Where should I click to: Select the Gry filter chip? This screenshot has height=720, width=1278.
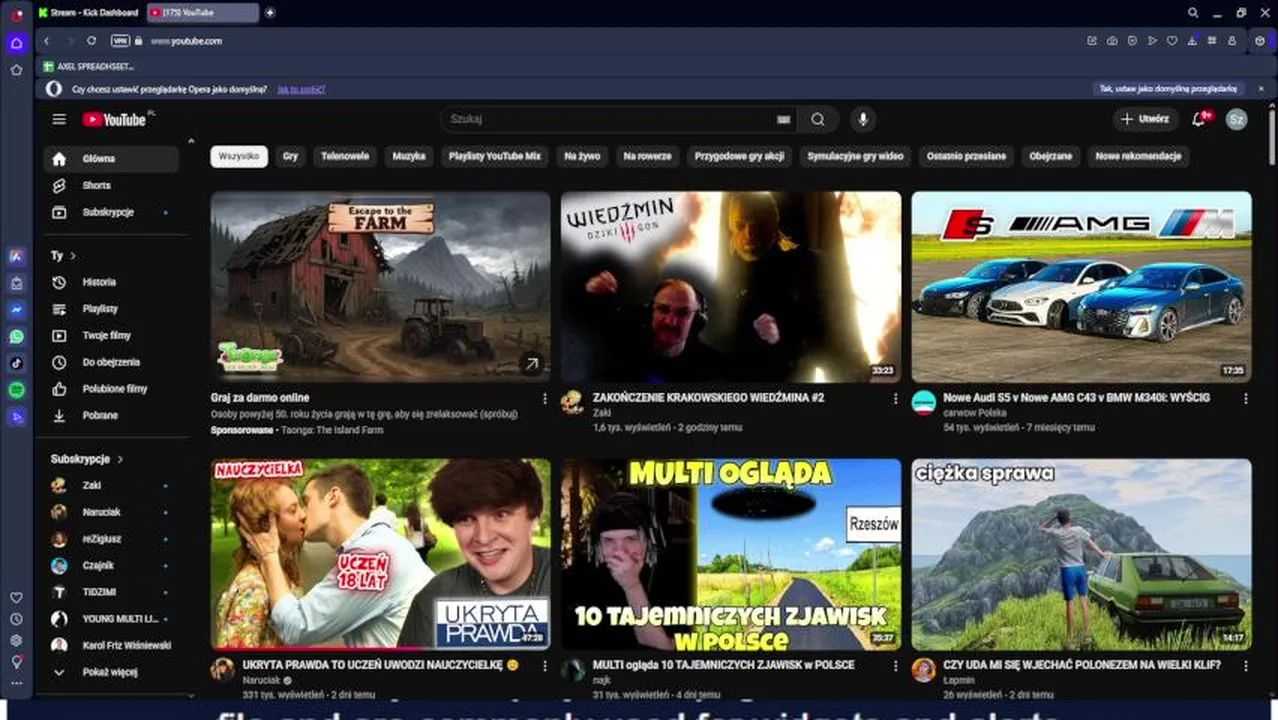(290, 156)
